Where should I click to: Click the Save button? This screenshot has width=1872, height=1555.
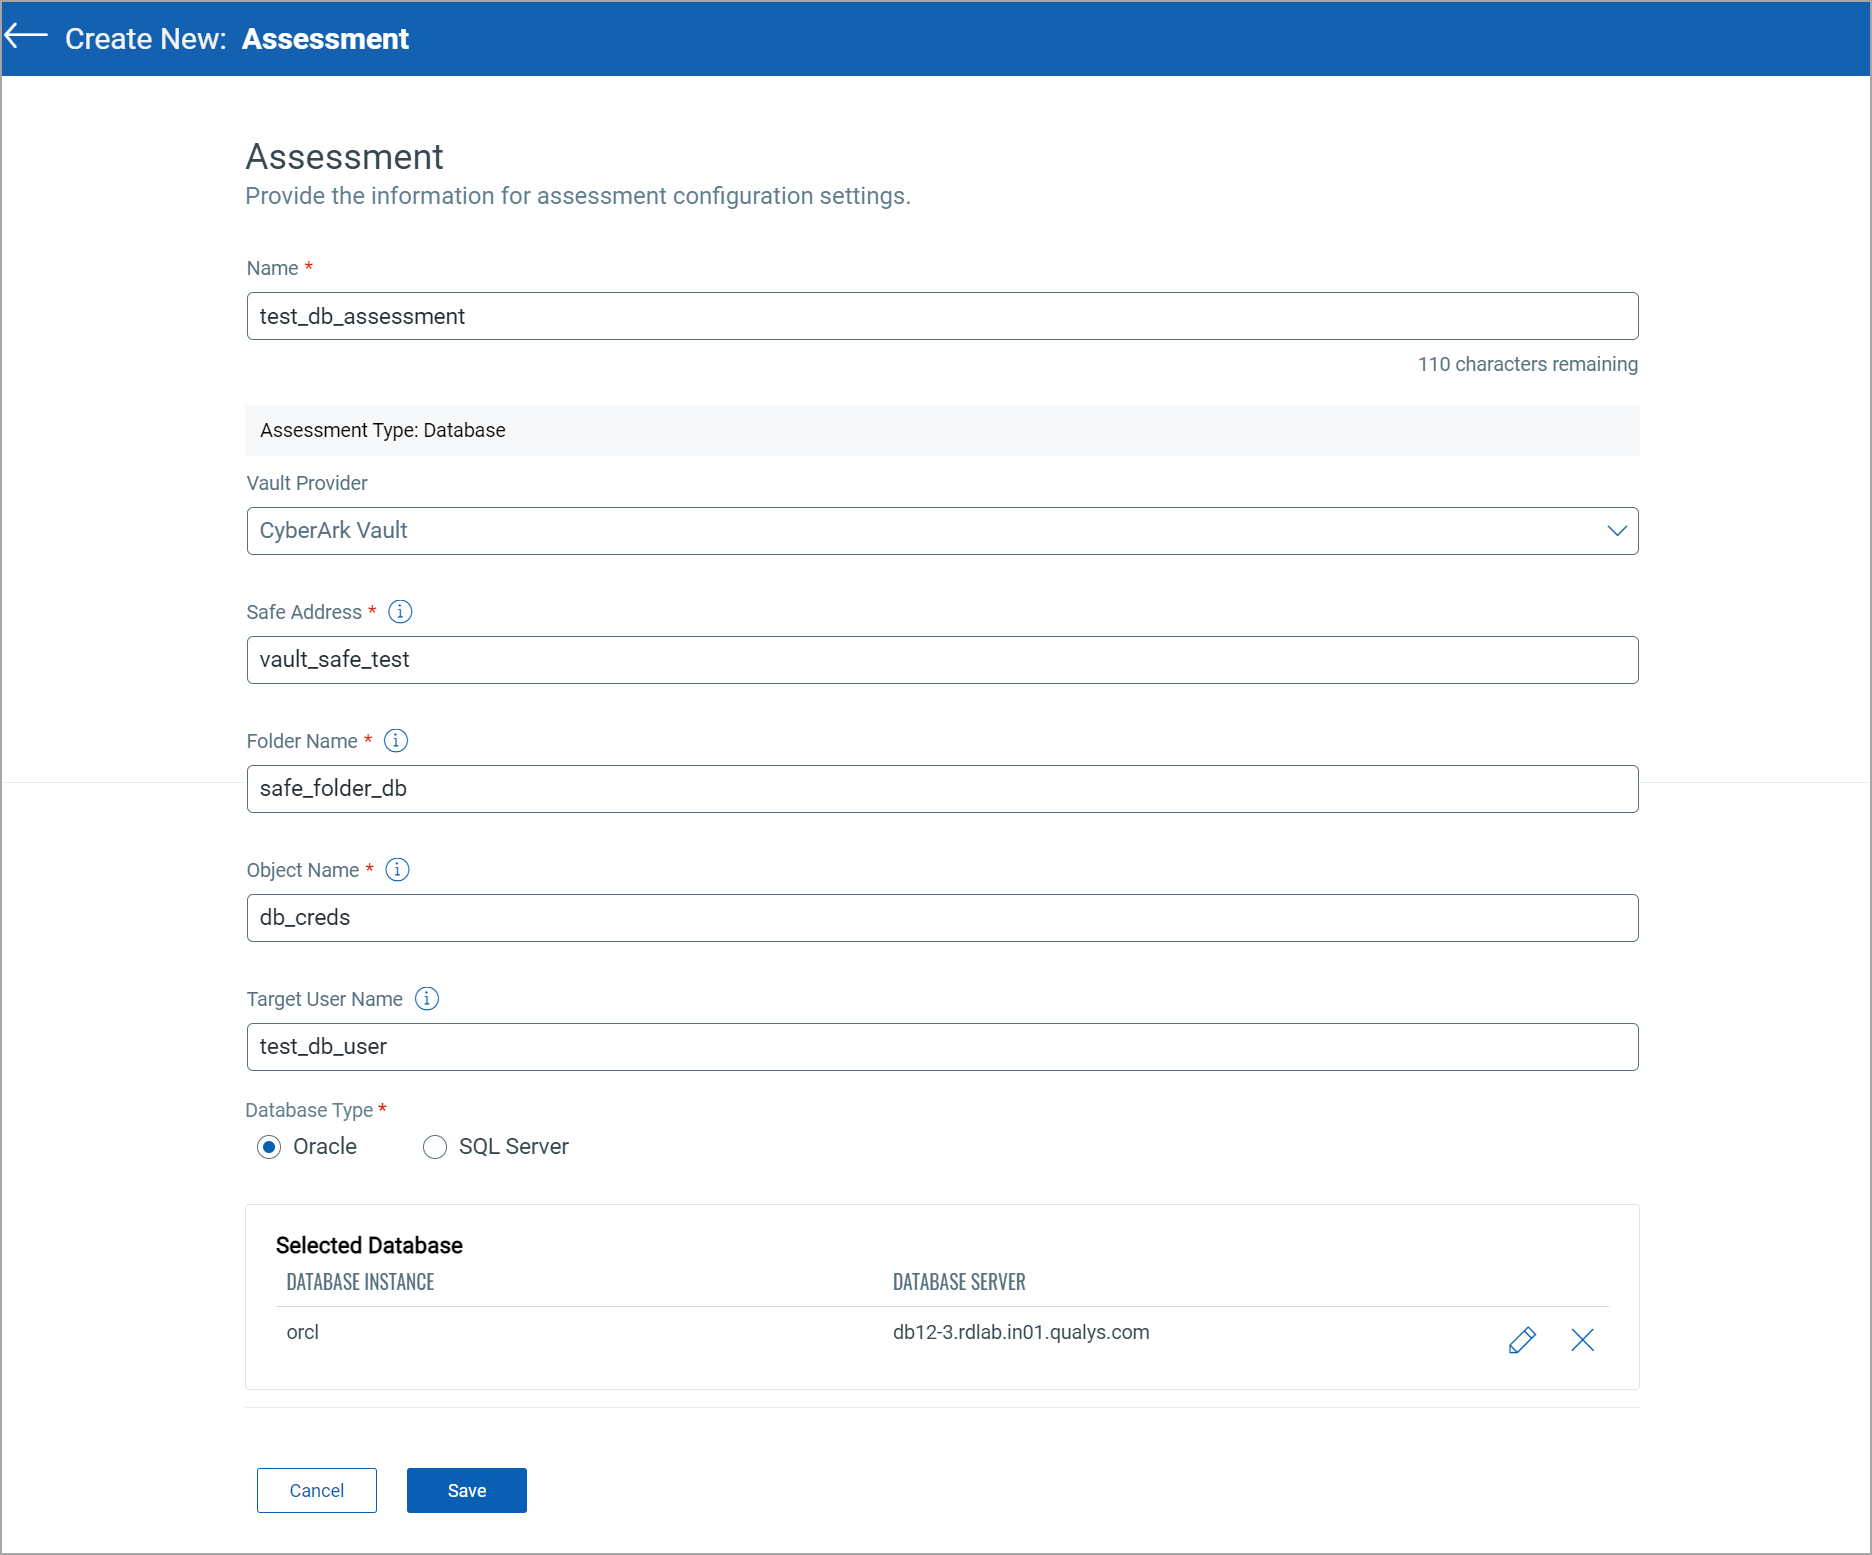pos(467,1490)
